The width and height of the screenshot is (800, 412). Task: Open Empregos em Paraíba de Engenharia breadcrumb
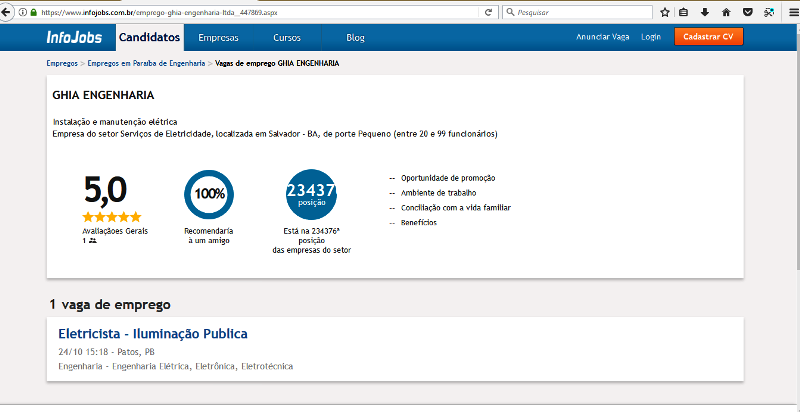(x=146, y=63)
